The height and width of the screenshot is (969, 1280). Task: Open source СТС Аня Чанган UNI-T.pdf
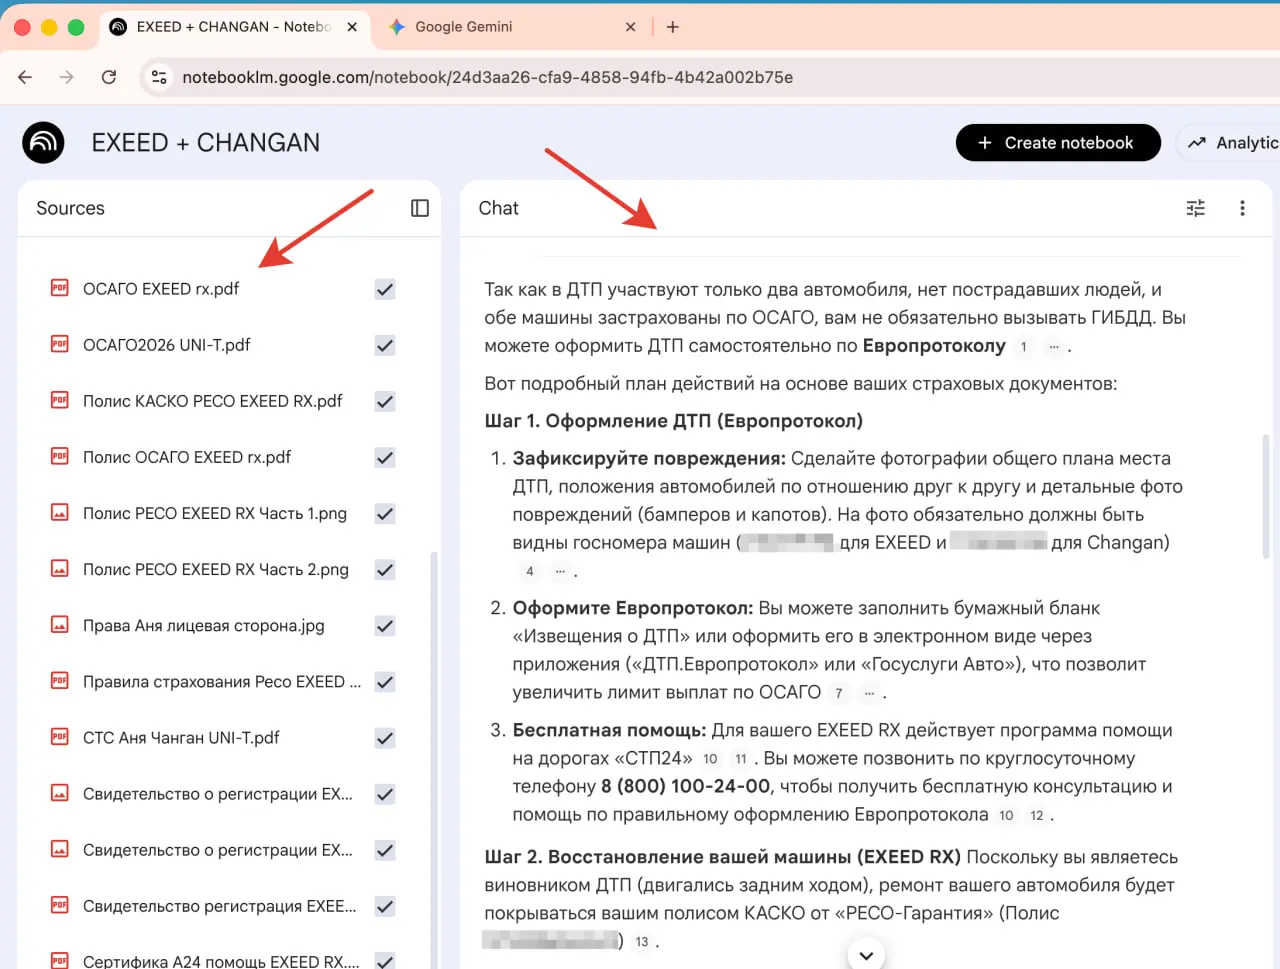181,738
